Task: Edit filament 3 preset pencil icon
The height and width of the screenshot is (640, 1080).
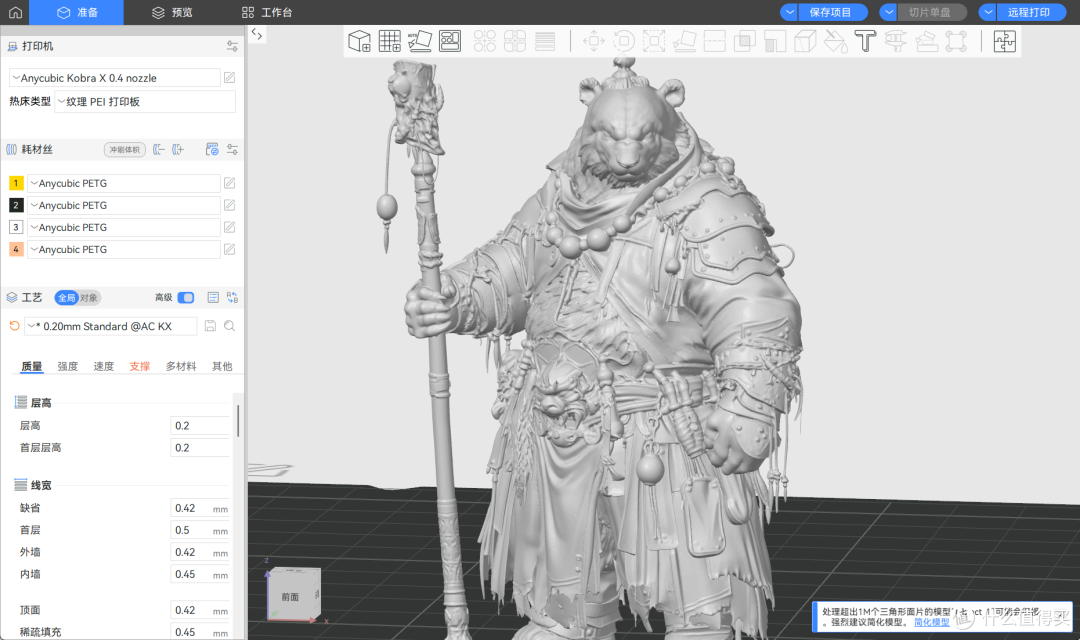Action: (x=229, y=227)
